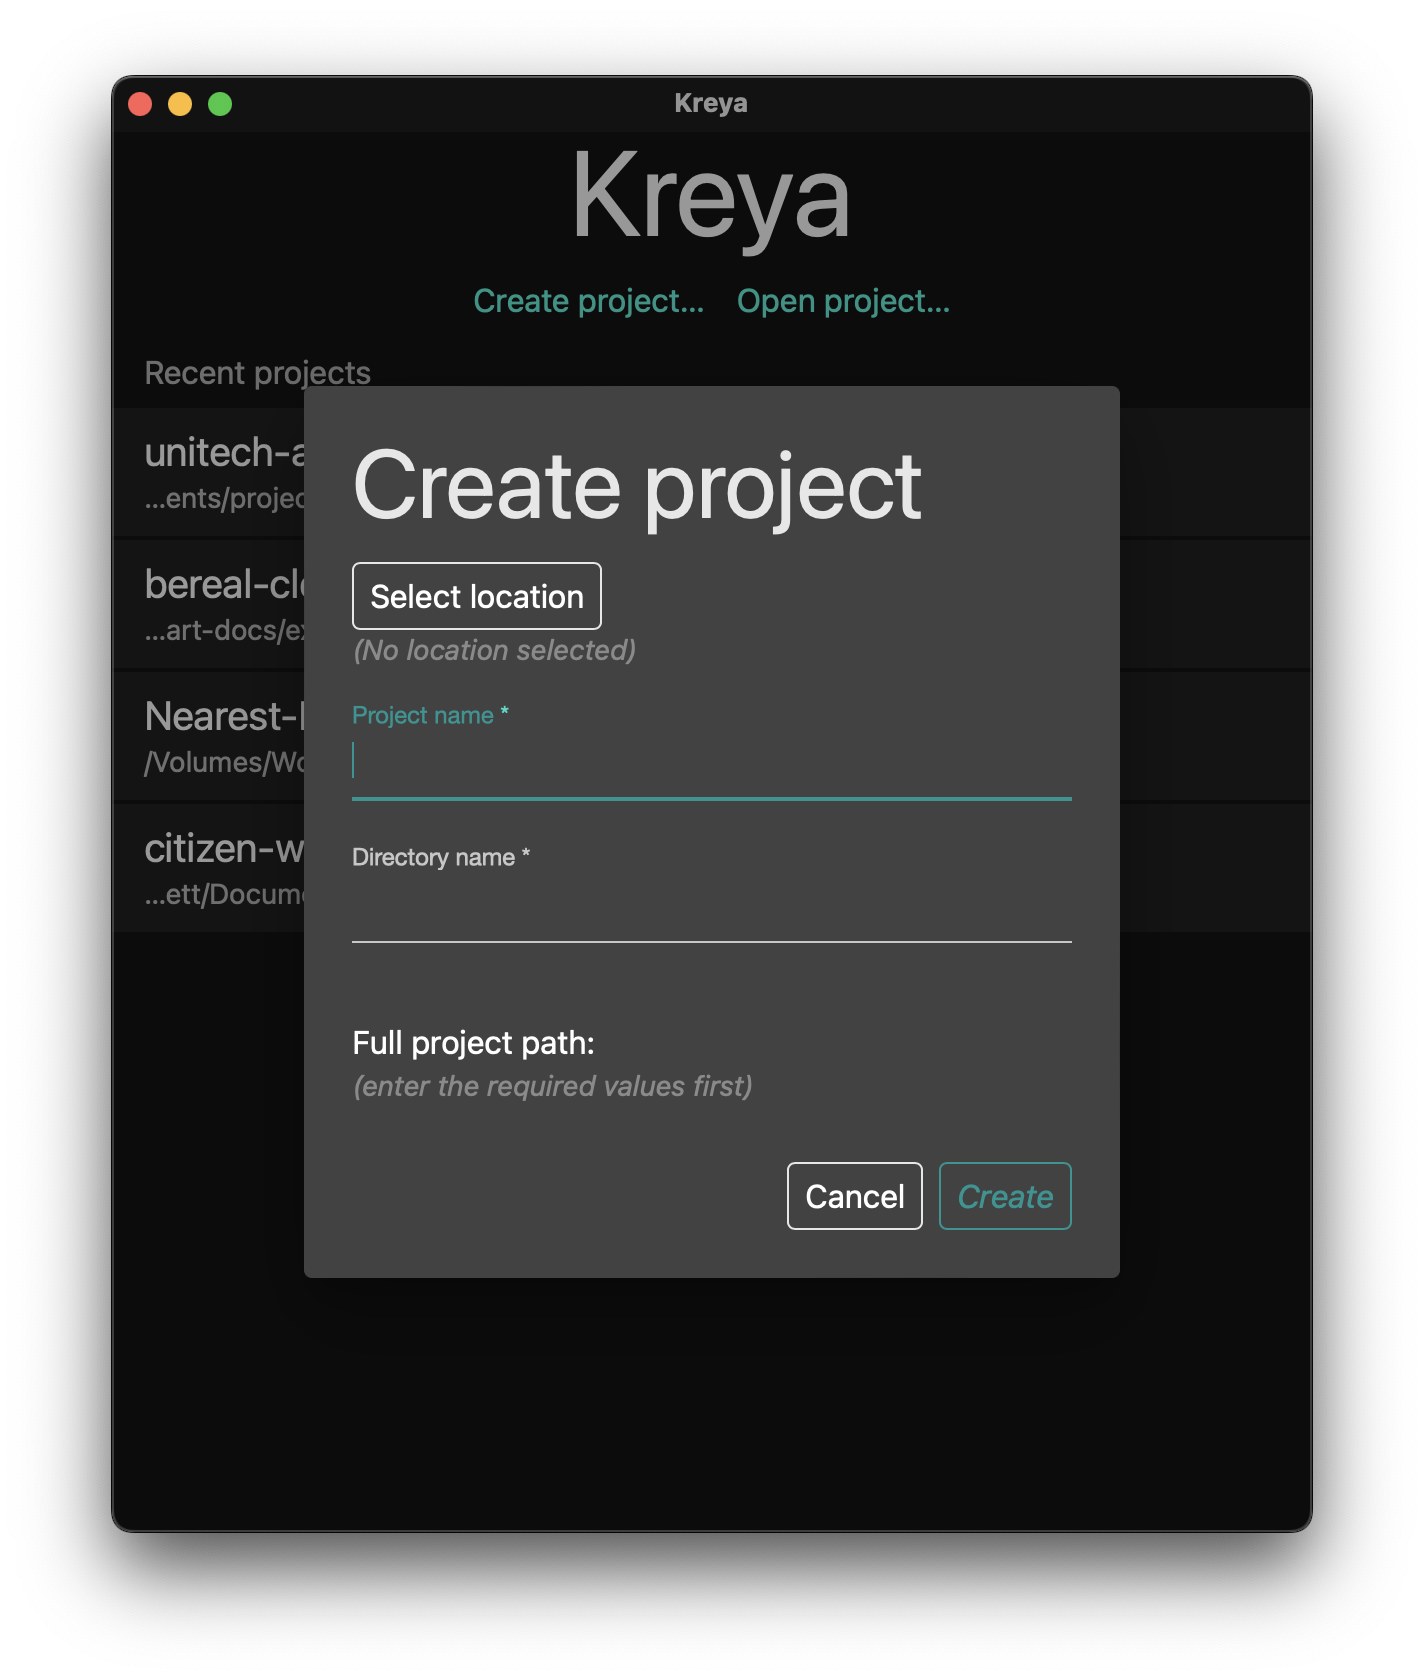Focus the Project name input field

[x=711, y=761]
